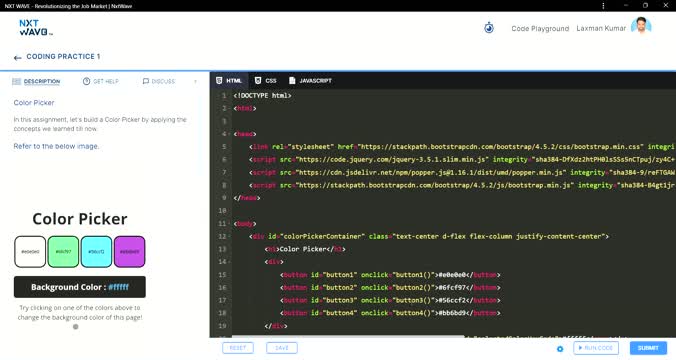676x360 pixels.
Task: Click the cyan #56ccf2 color swatch
Action: pyautogui.click(x=96, y=251)
